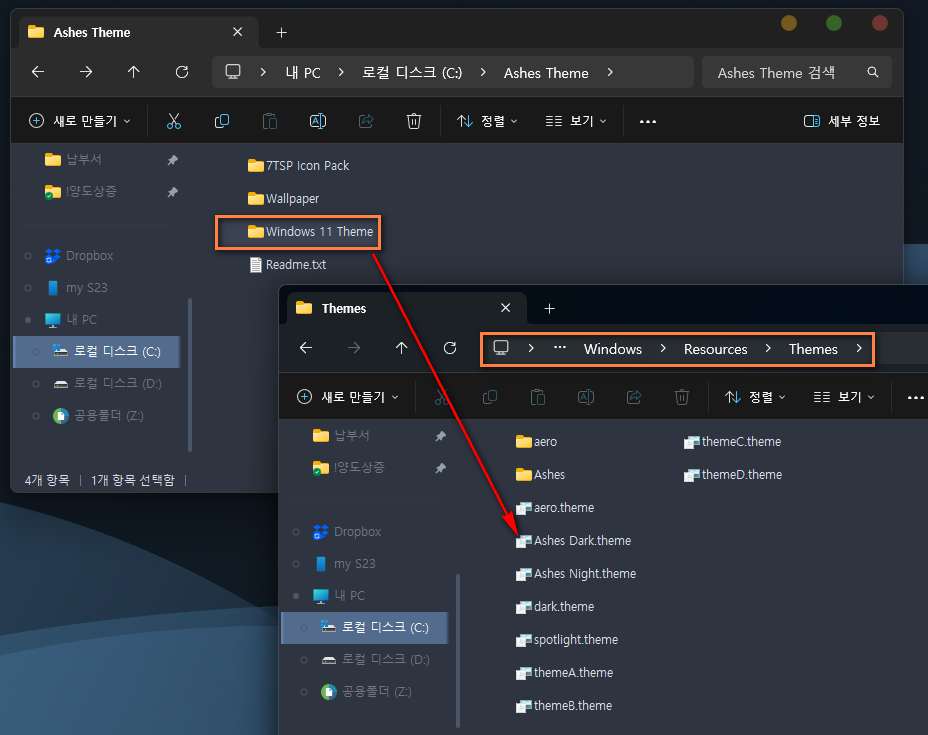Click Themes window navigation pane scrollbar
Image resolution: width=928 pixels, height=735 pixels.
tap(457, 650)
